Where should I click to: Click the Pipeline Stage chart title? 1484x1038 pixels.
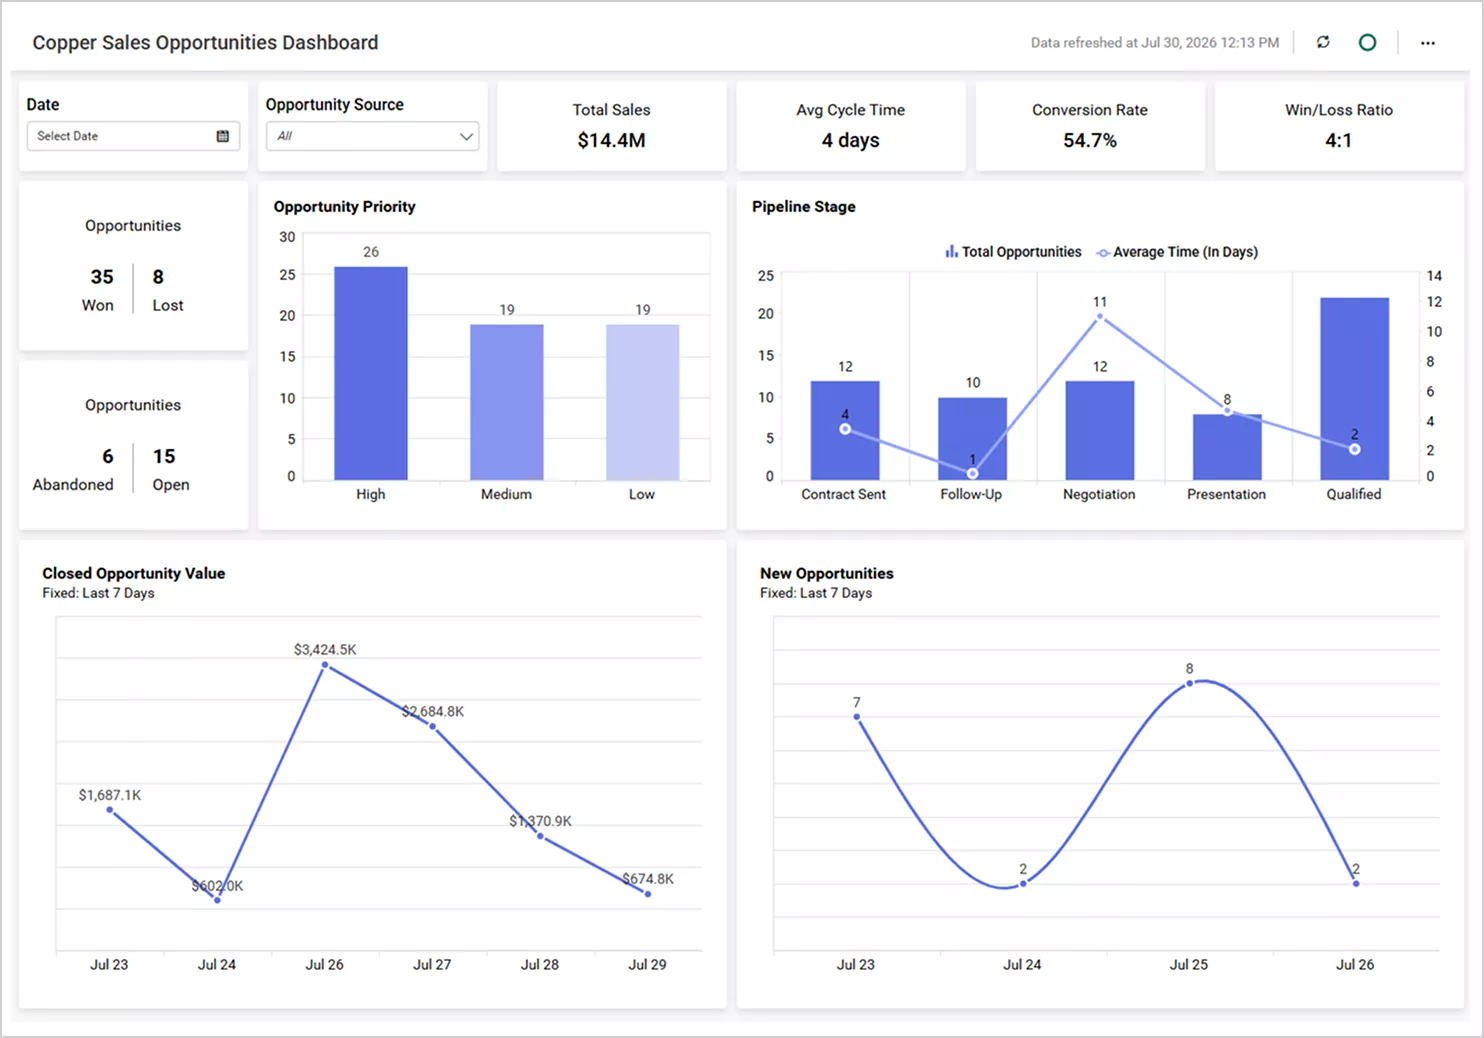[804, 207]
